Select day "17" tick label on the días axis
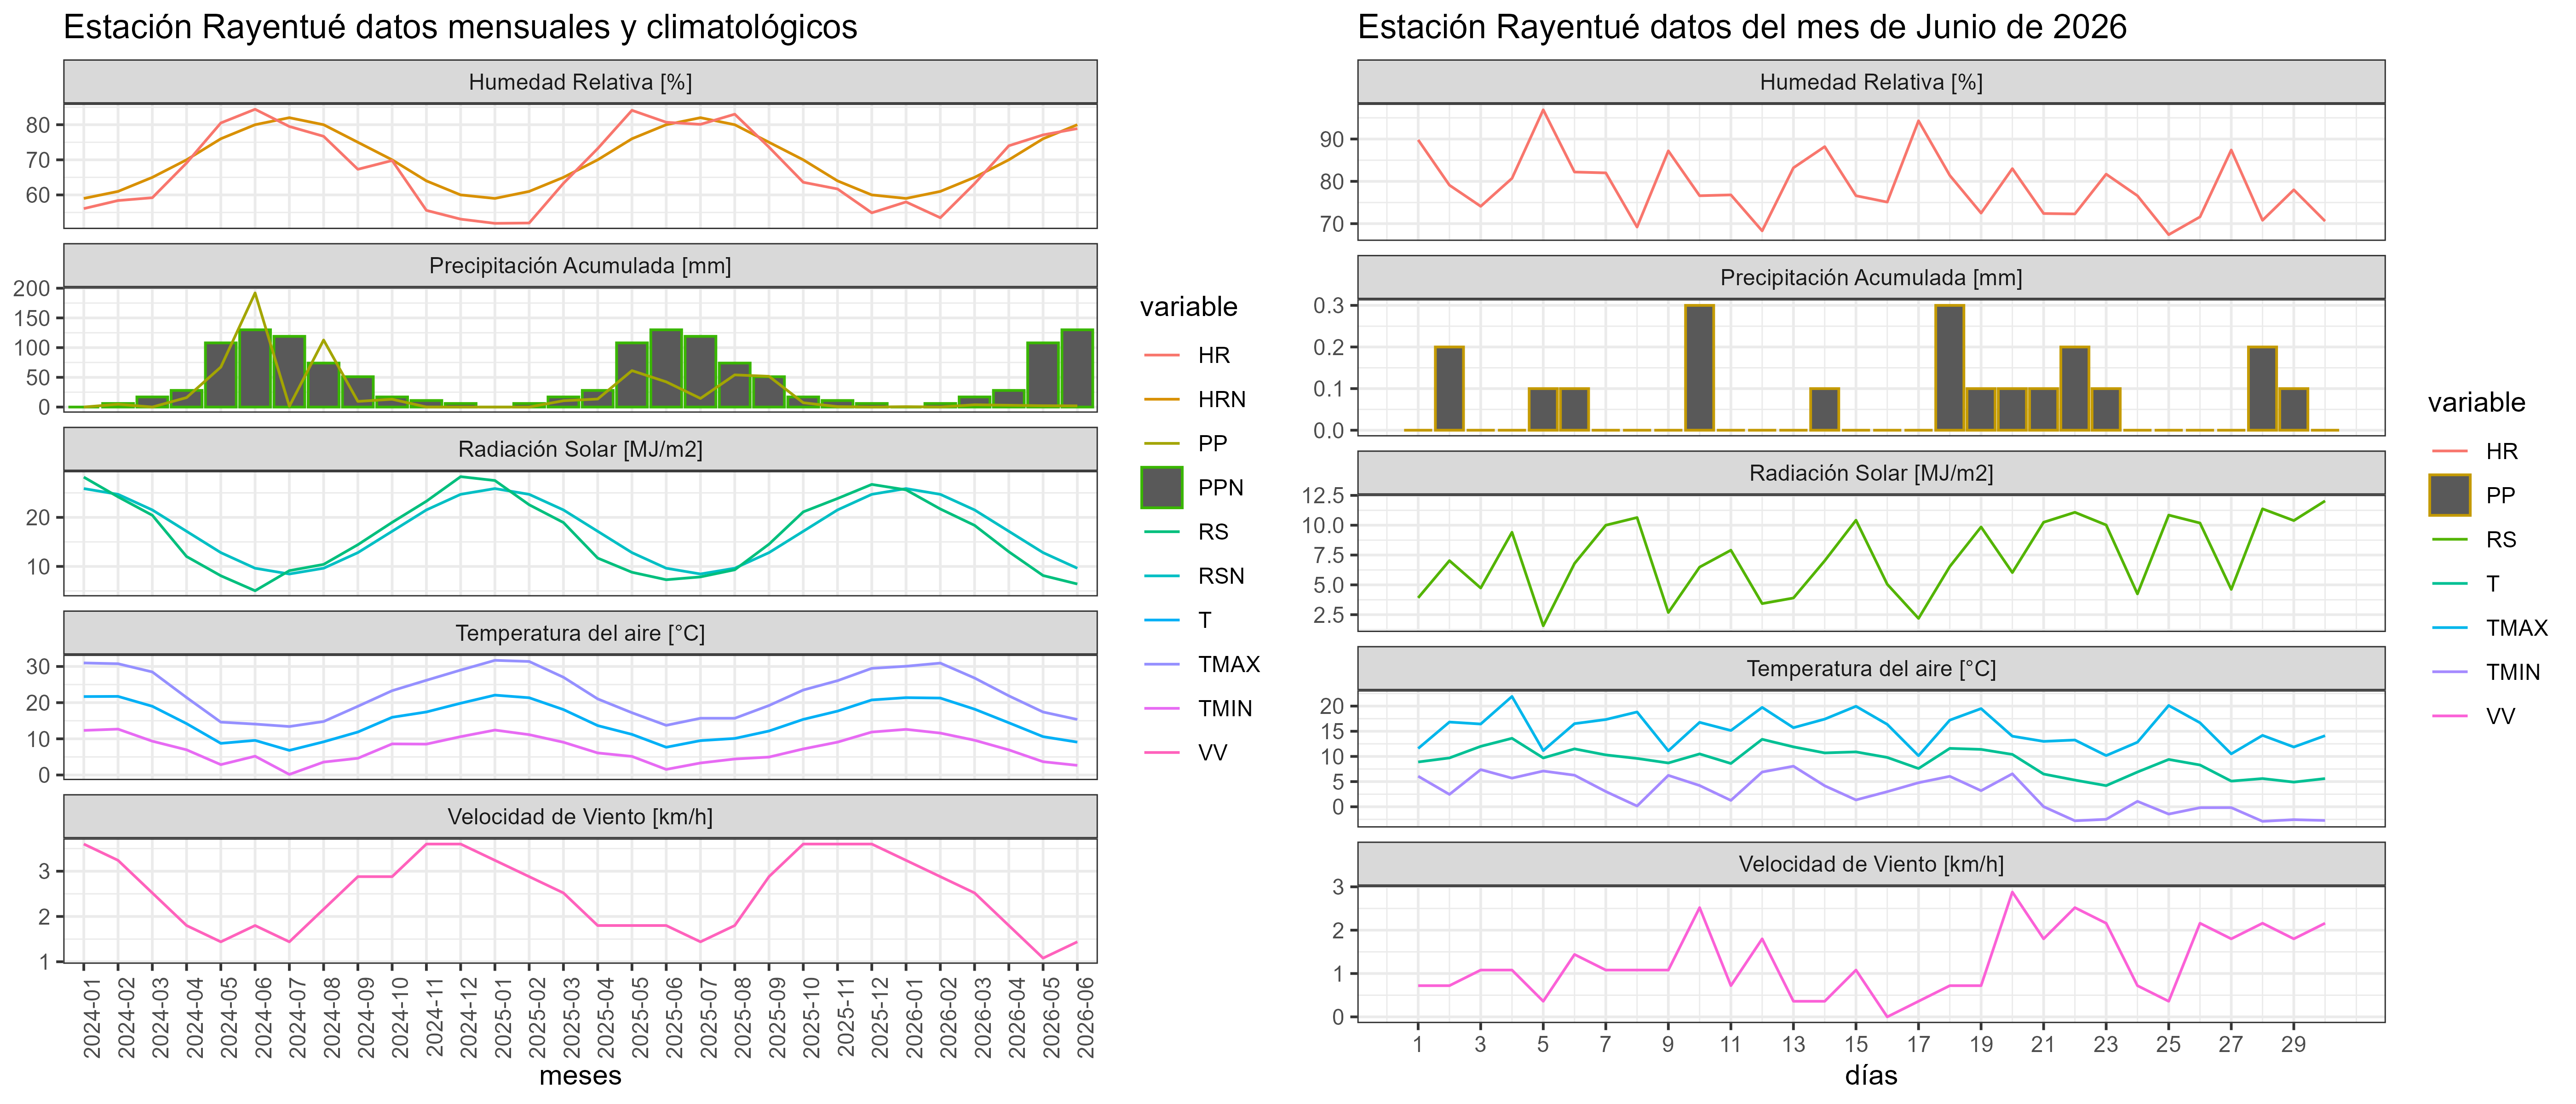The image size is (2576, 1104). 1918,1045
